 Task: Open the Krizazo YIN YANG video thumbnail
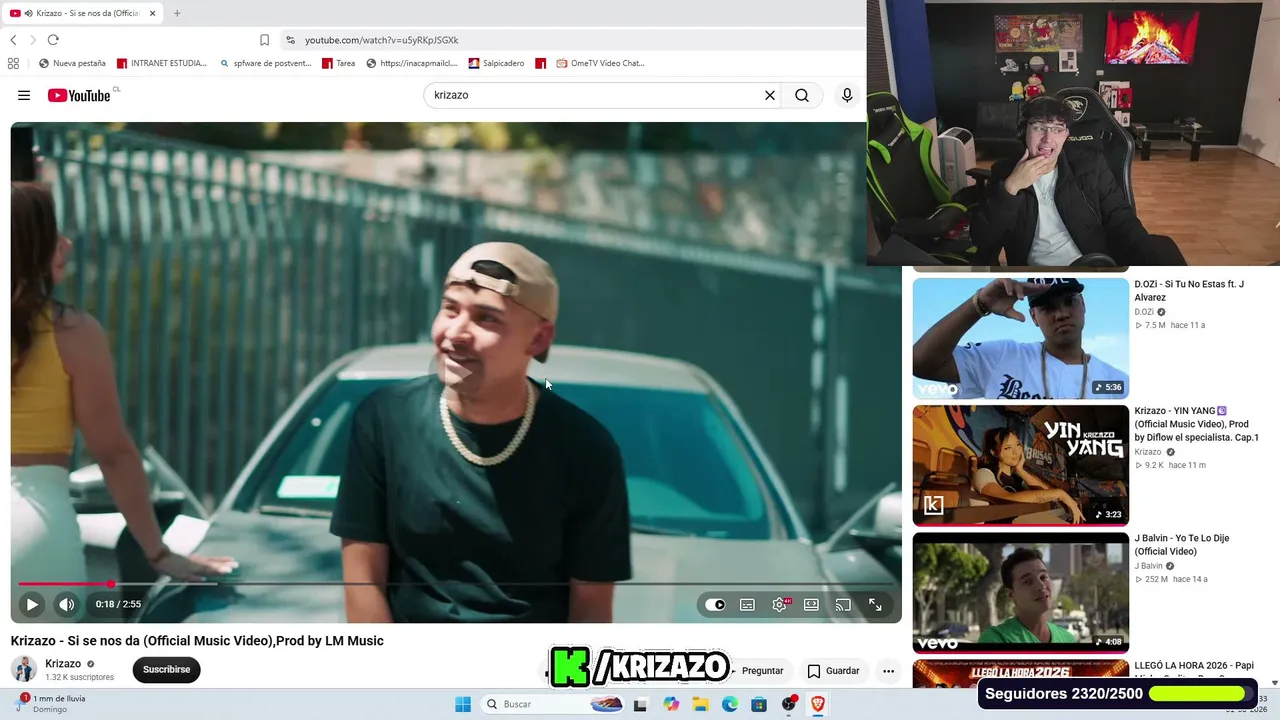(1020, 465)
